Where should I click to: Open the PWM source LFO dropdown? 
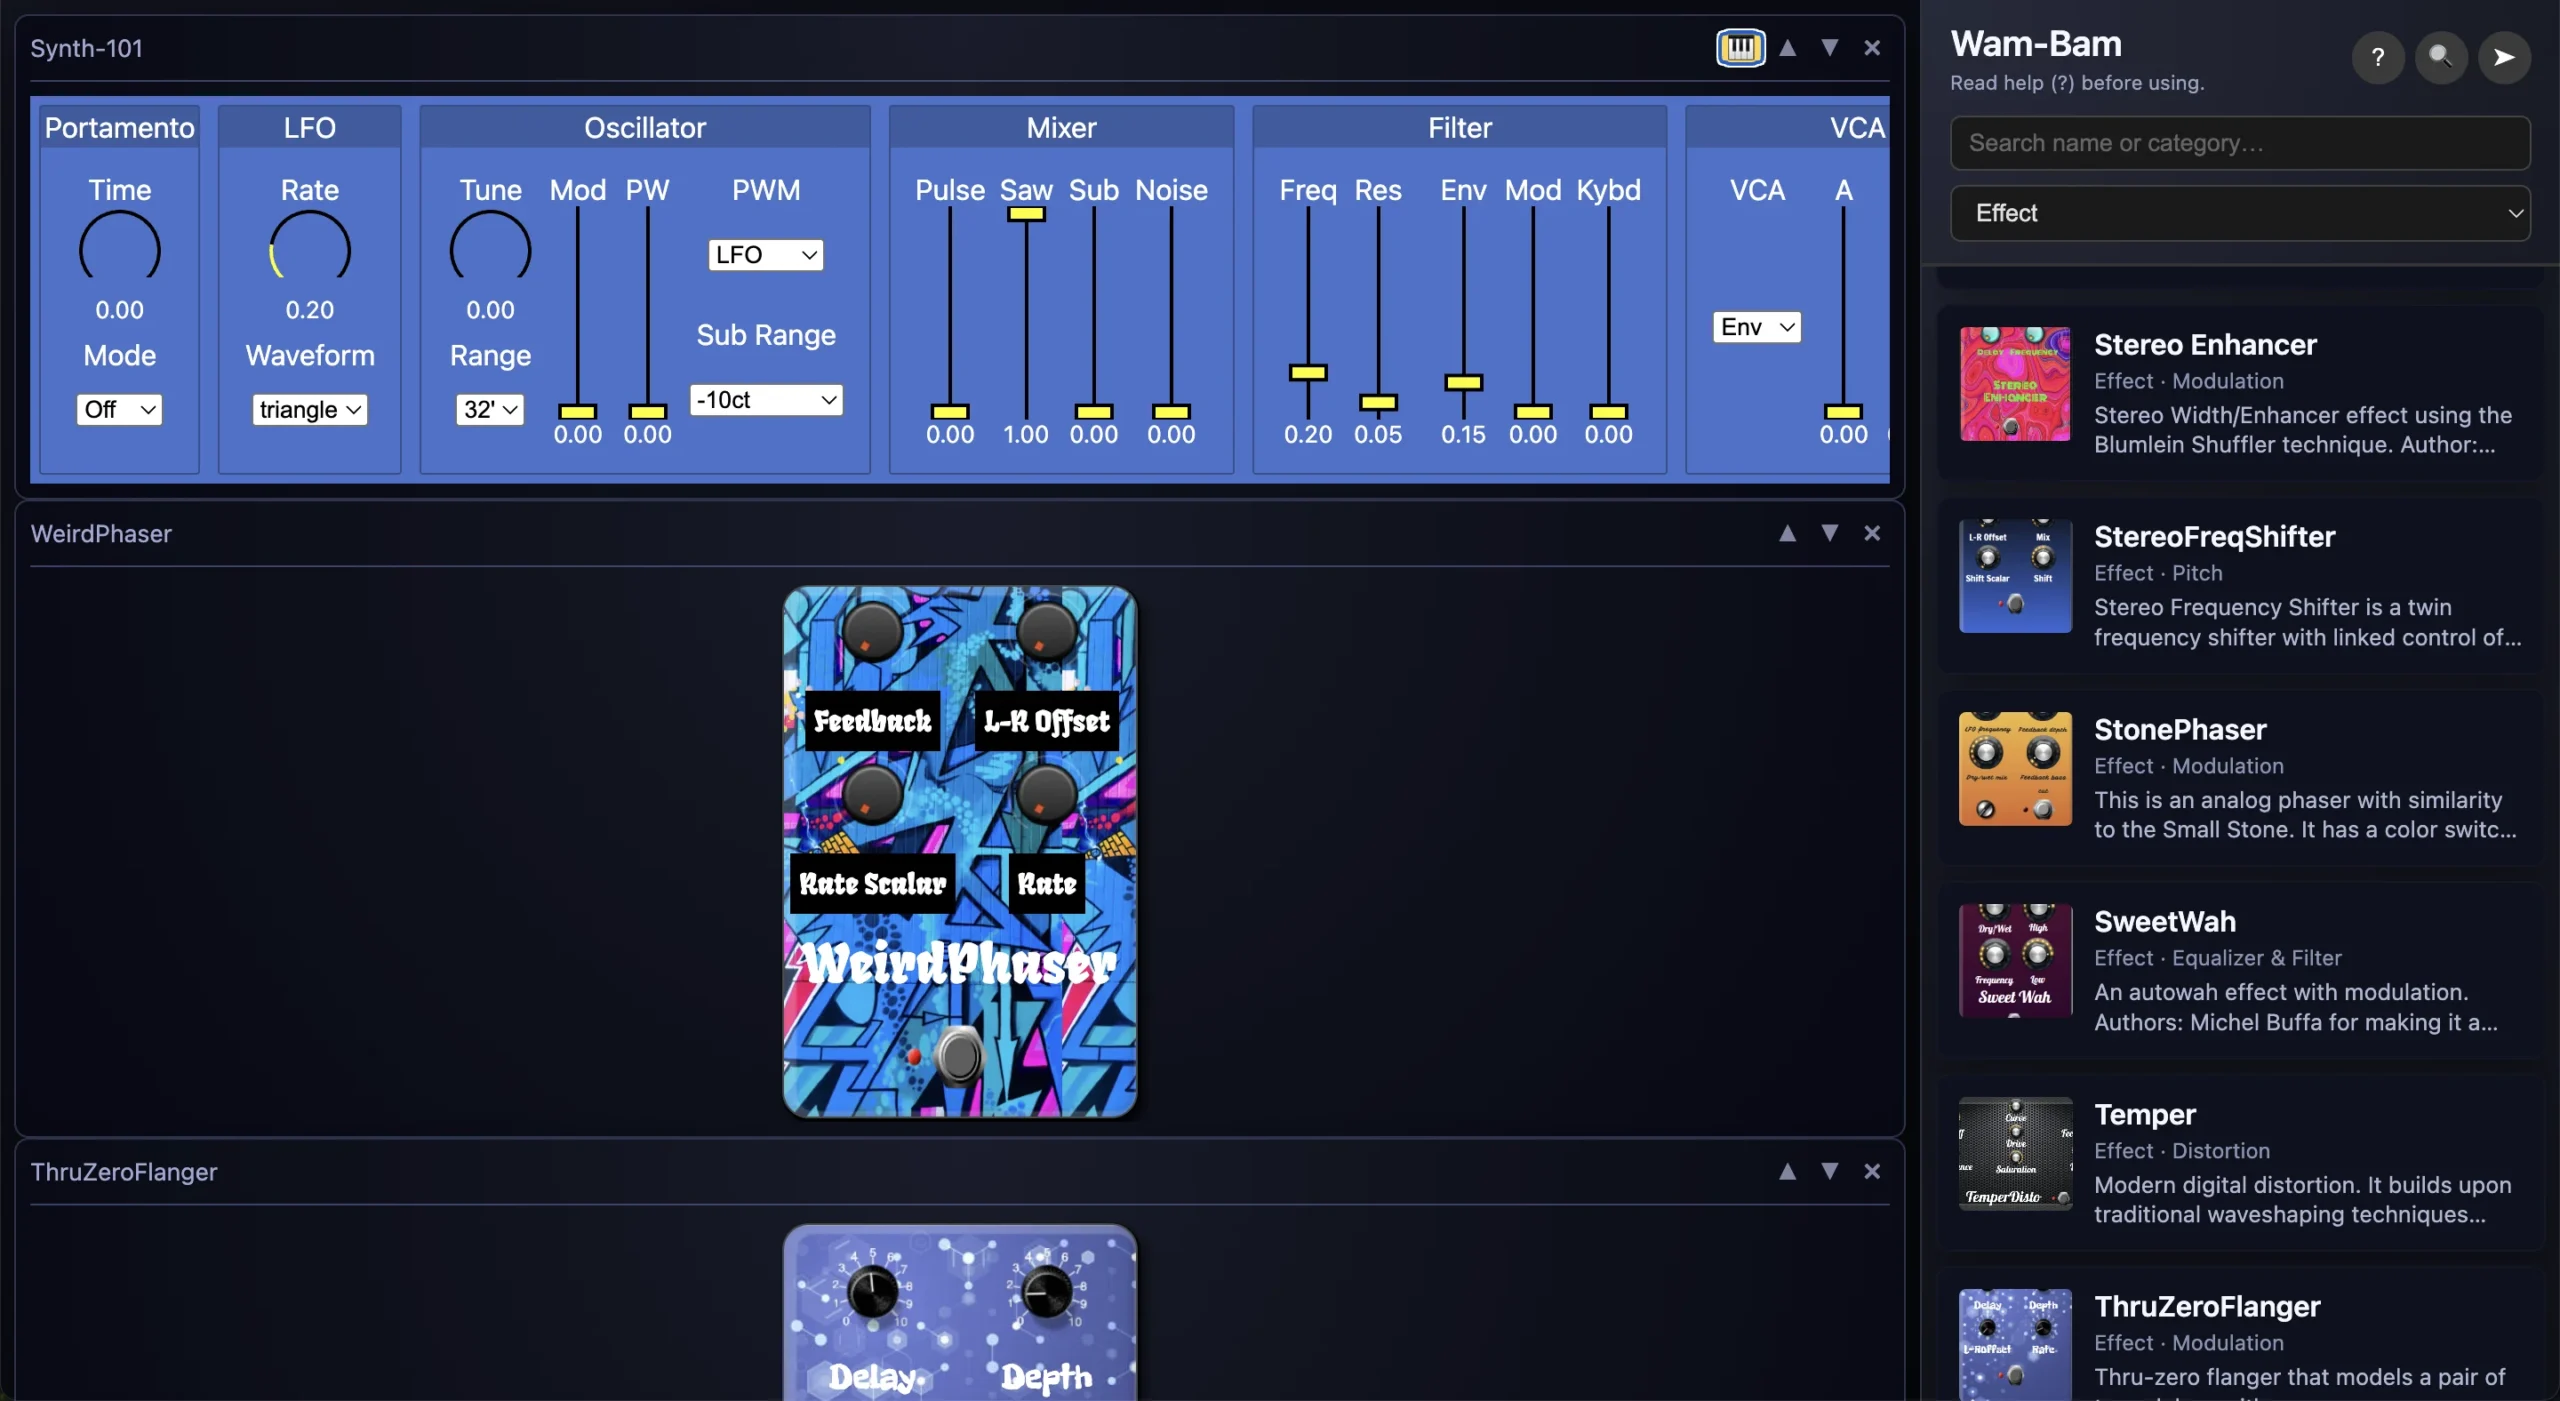coord(765,255)
